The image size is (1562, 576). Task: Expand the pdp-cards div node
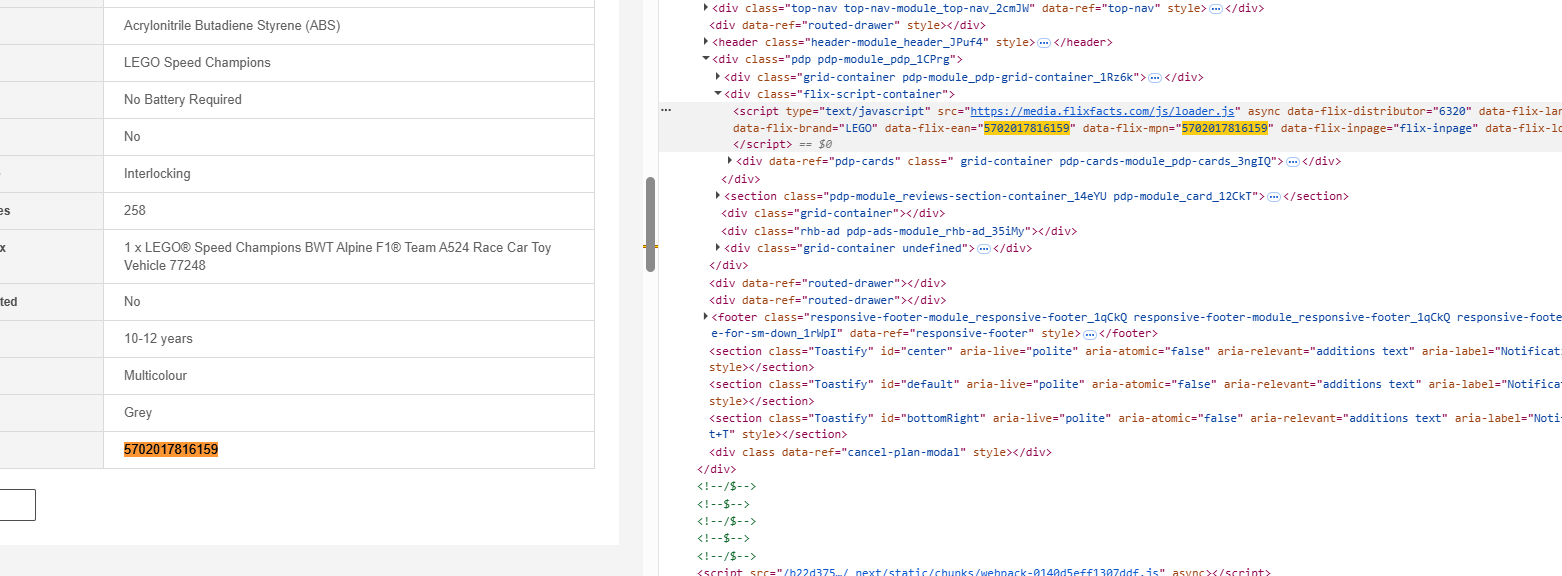730,161
